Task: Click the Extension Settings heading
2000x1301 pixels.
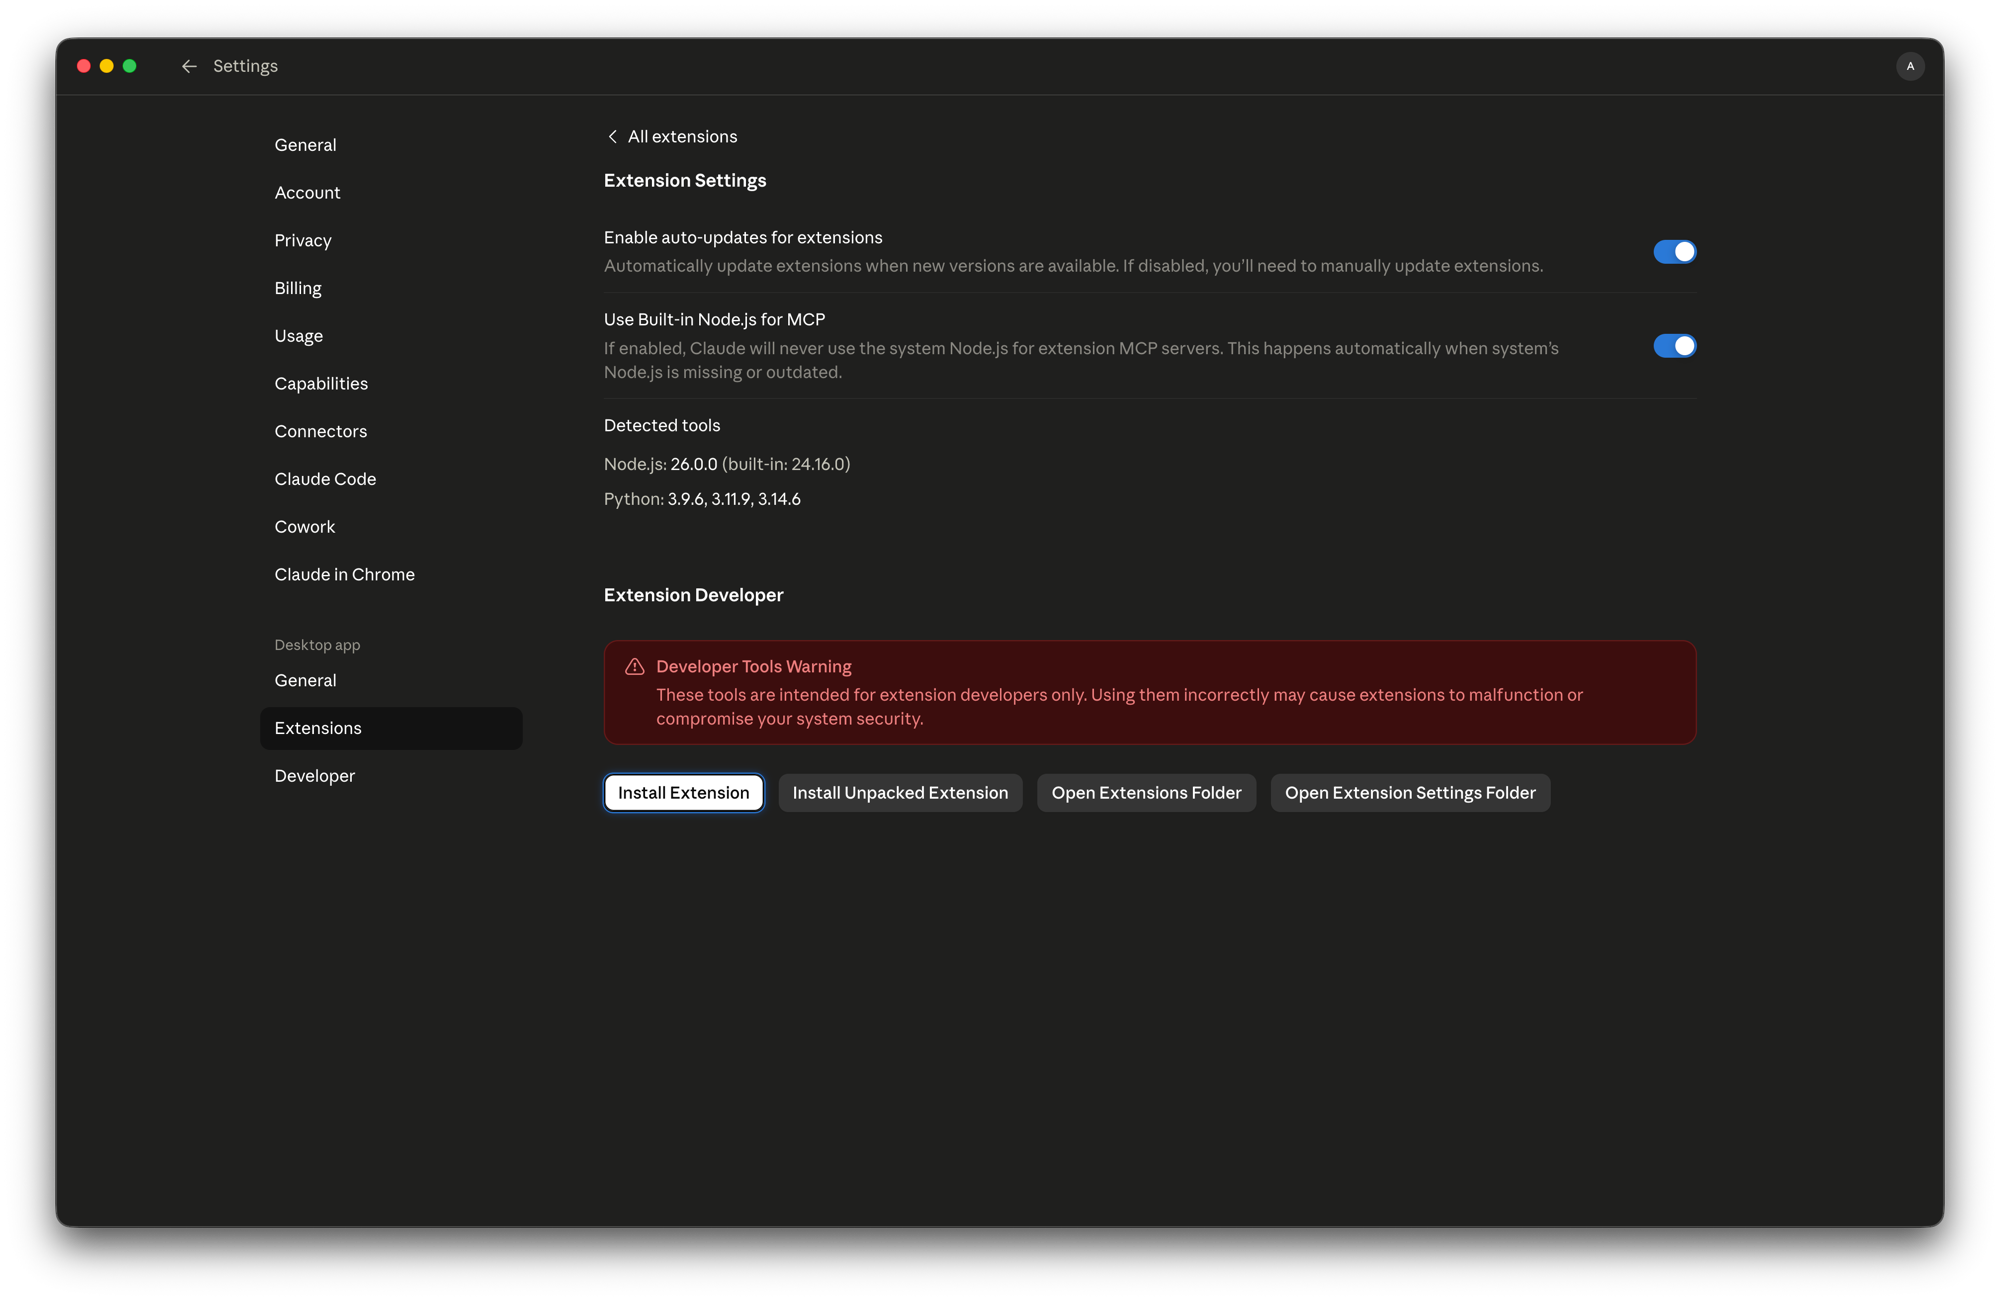Action: click(x=685, y=181)
